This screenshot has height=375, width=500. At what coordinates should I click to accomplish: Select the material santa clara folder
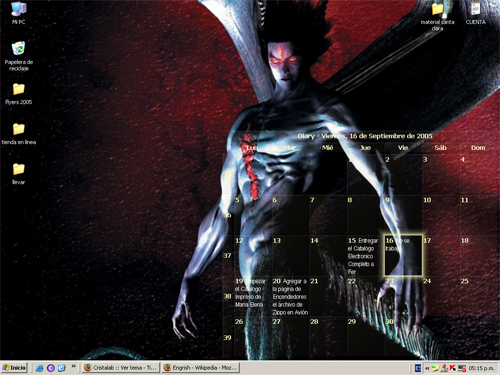click(437, 16)
